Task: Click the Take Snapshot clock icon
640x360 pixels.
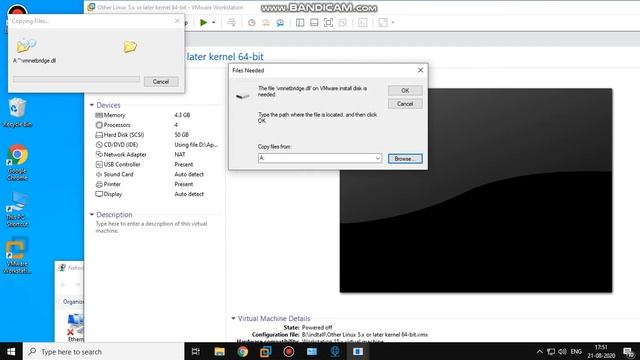Action: (x=251, y=22)
